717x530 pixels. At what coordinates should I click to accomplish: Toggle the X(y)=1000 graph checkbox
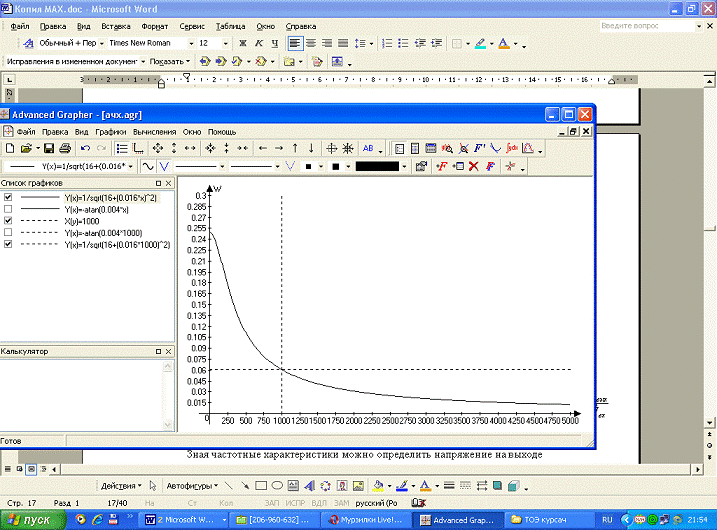8,220
